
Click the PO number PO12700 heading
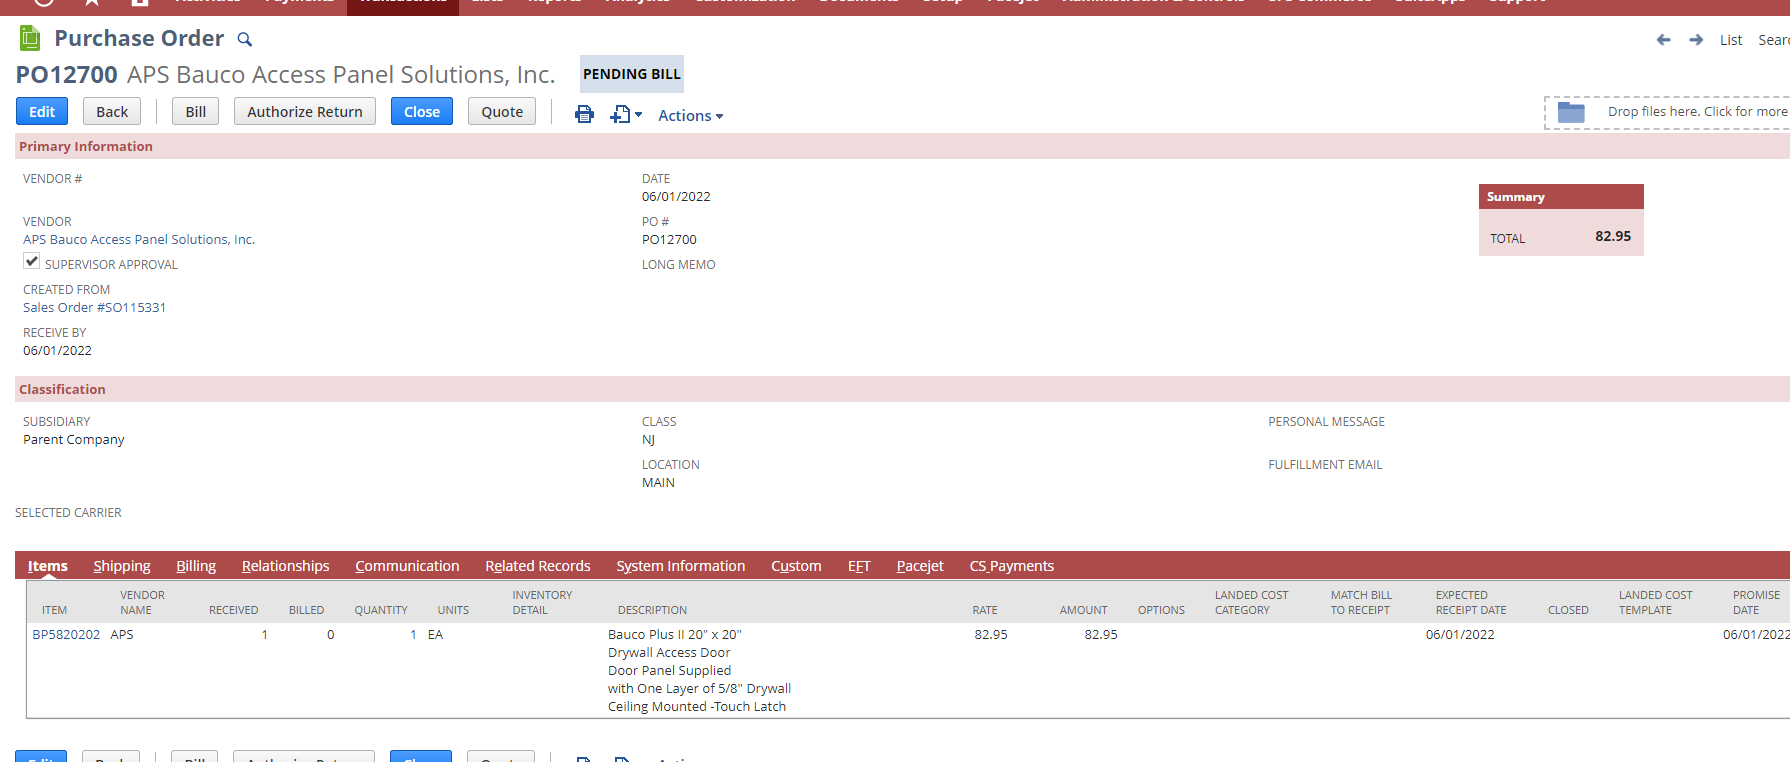coord(67,75)
